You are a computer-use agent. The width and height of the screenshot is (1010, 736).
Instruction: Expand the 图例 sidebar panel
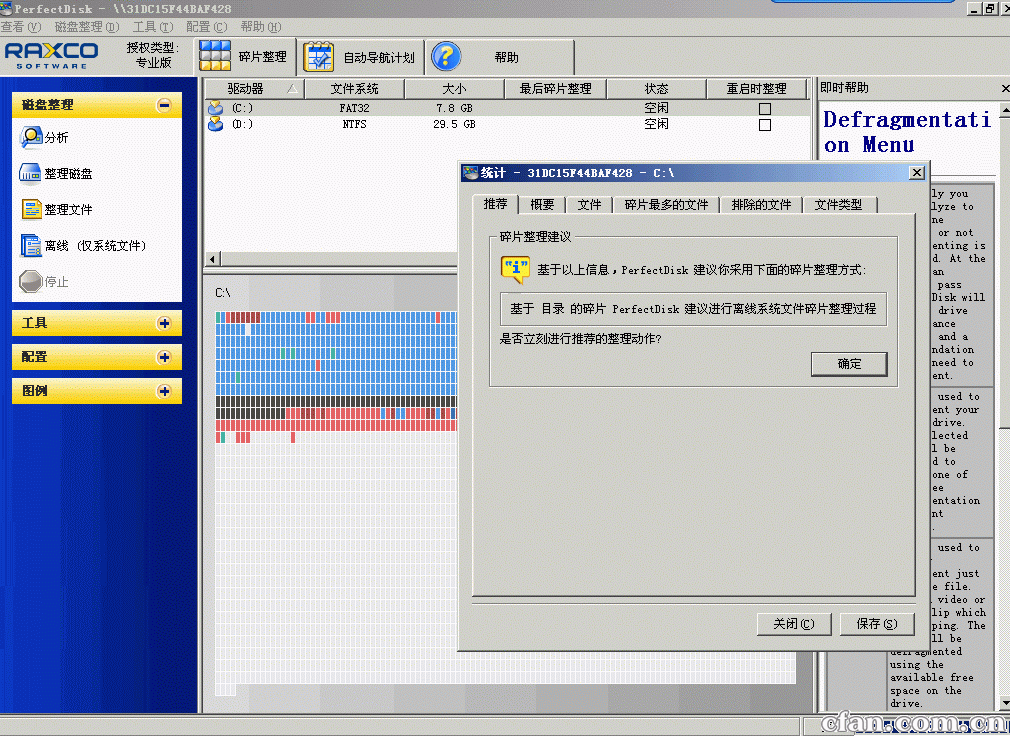[x=164, y=391]
